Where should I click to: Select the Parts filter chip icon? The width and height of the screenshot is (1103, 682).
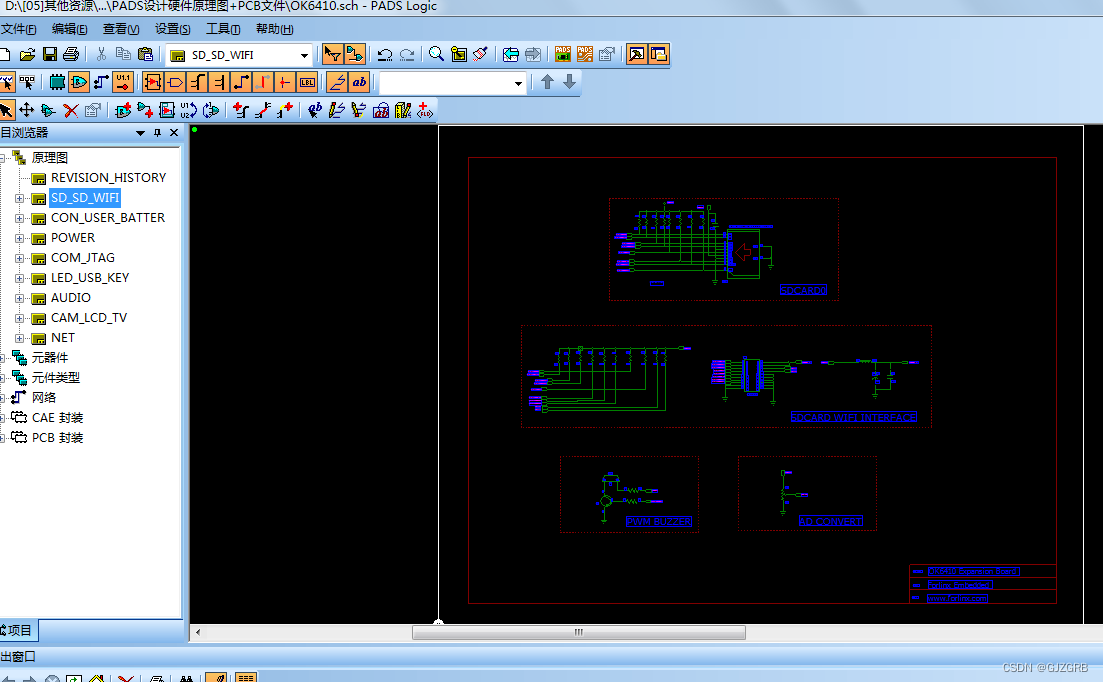57,82
